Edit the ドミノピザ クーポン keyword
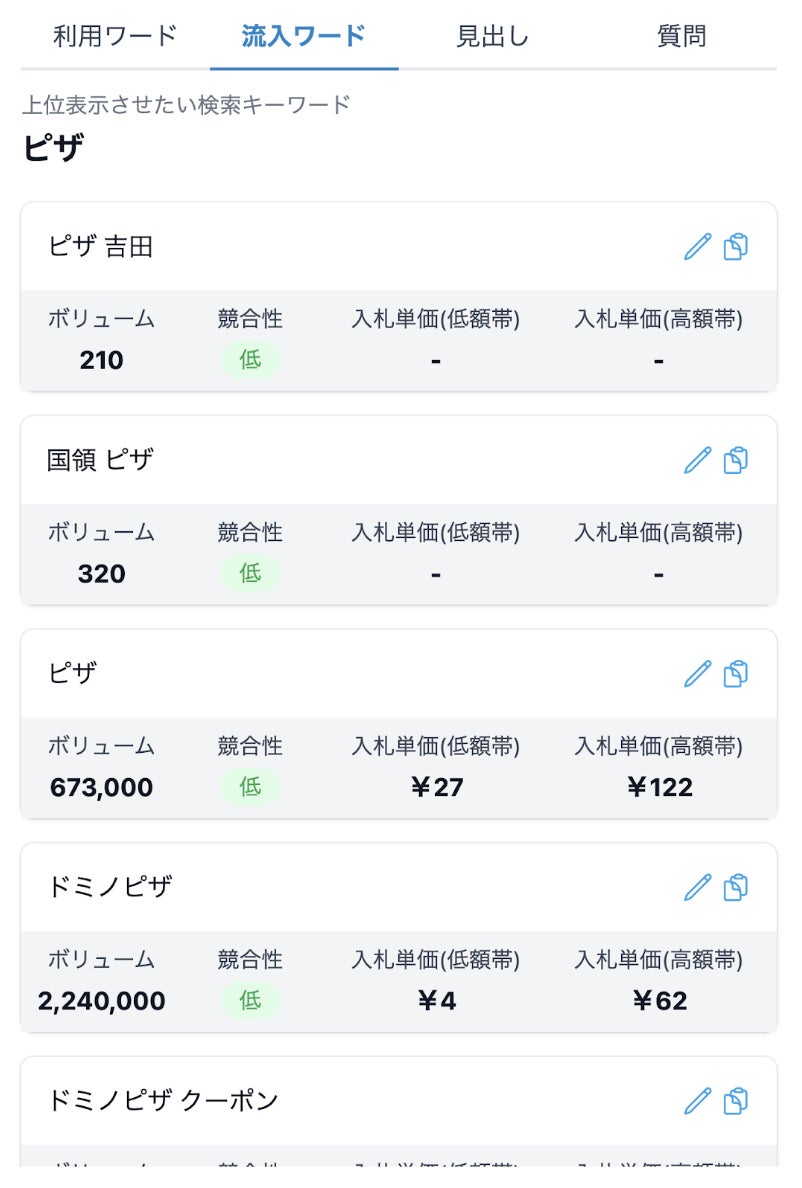 tap(697, 1101)
